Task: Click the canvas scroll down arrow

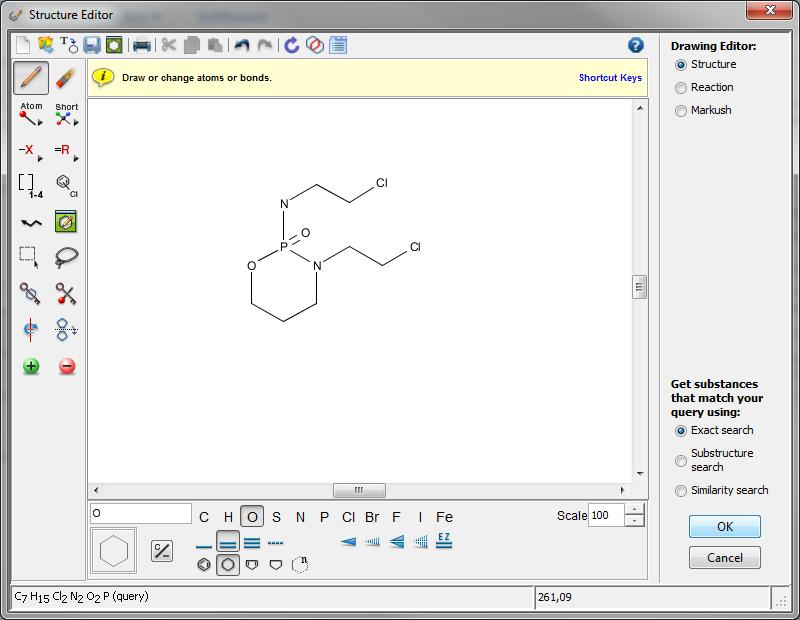Action: 640,474
